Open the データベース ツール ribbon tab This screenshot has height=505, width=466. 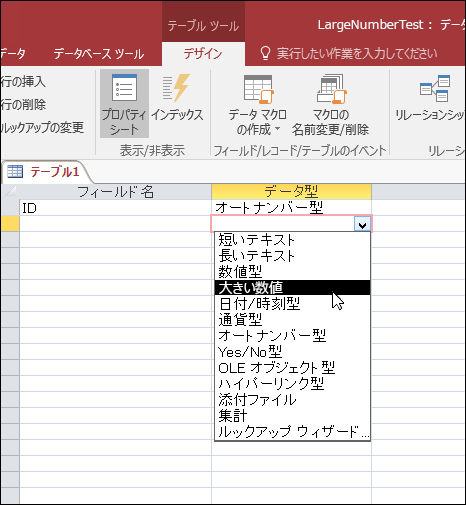pos(99,54)
